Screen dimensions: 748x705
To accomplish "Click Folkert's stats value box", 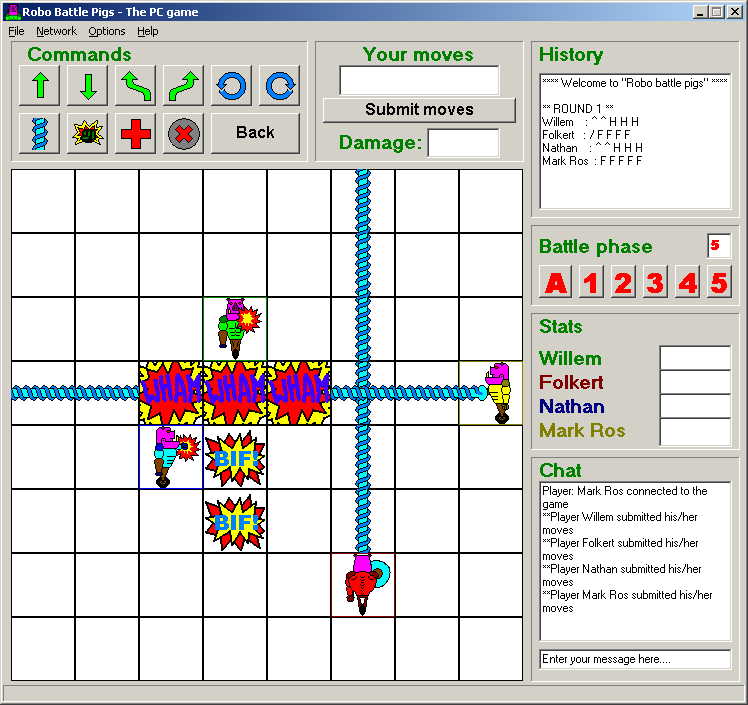I will (695, 382).
